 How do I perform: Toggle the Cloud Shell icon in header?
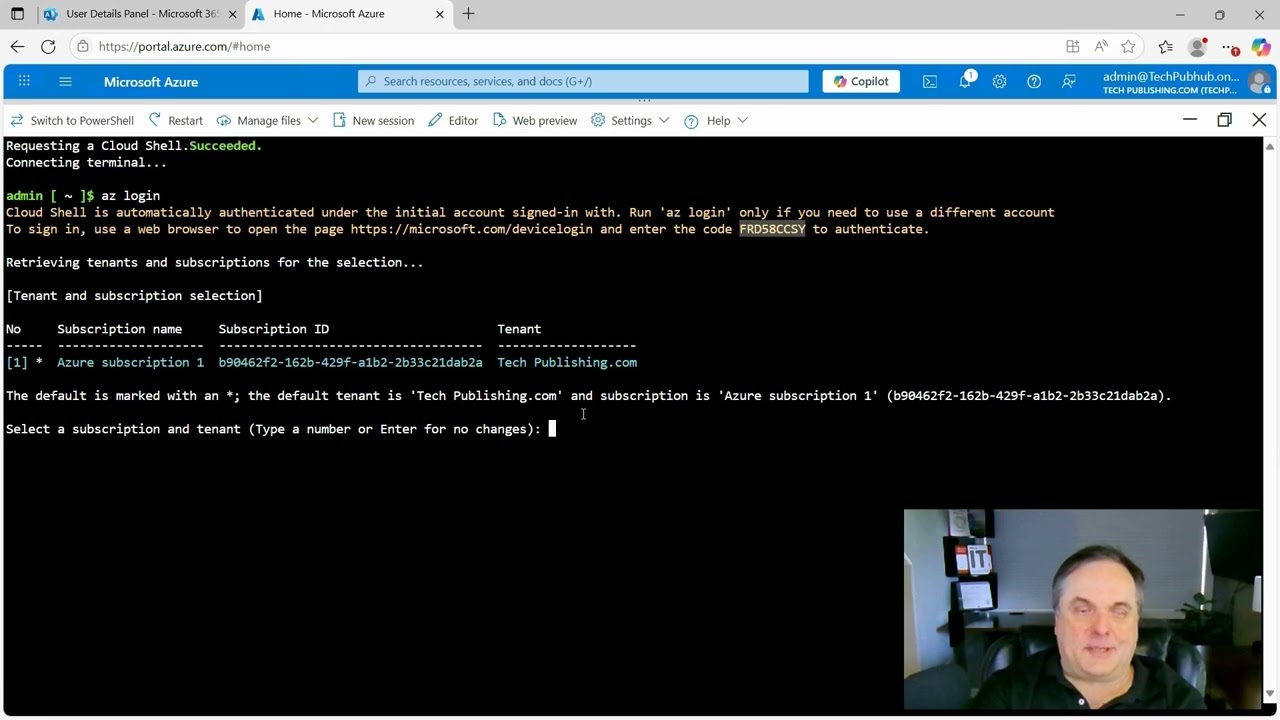[x=930, y=81]
